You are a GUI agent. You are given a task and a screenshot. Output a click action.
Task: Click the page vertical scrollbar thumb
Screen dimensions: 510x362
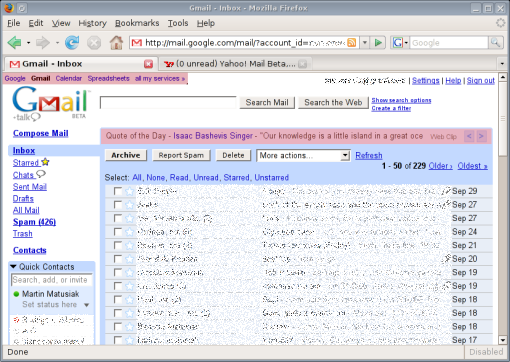[503, 119]
